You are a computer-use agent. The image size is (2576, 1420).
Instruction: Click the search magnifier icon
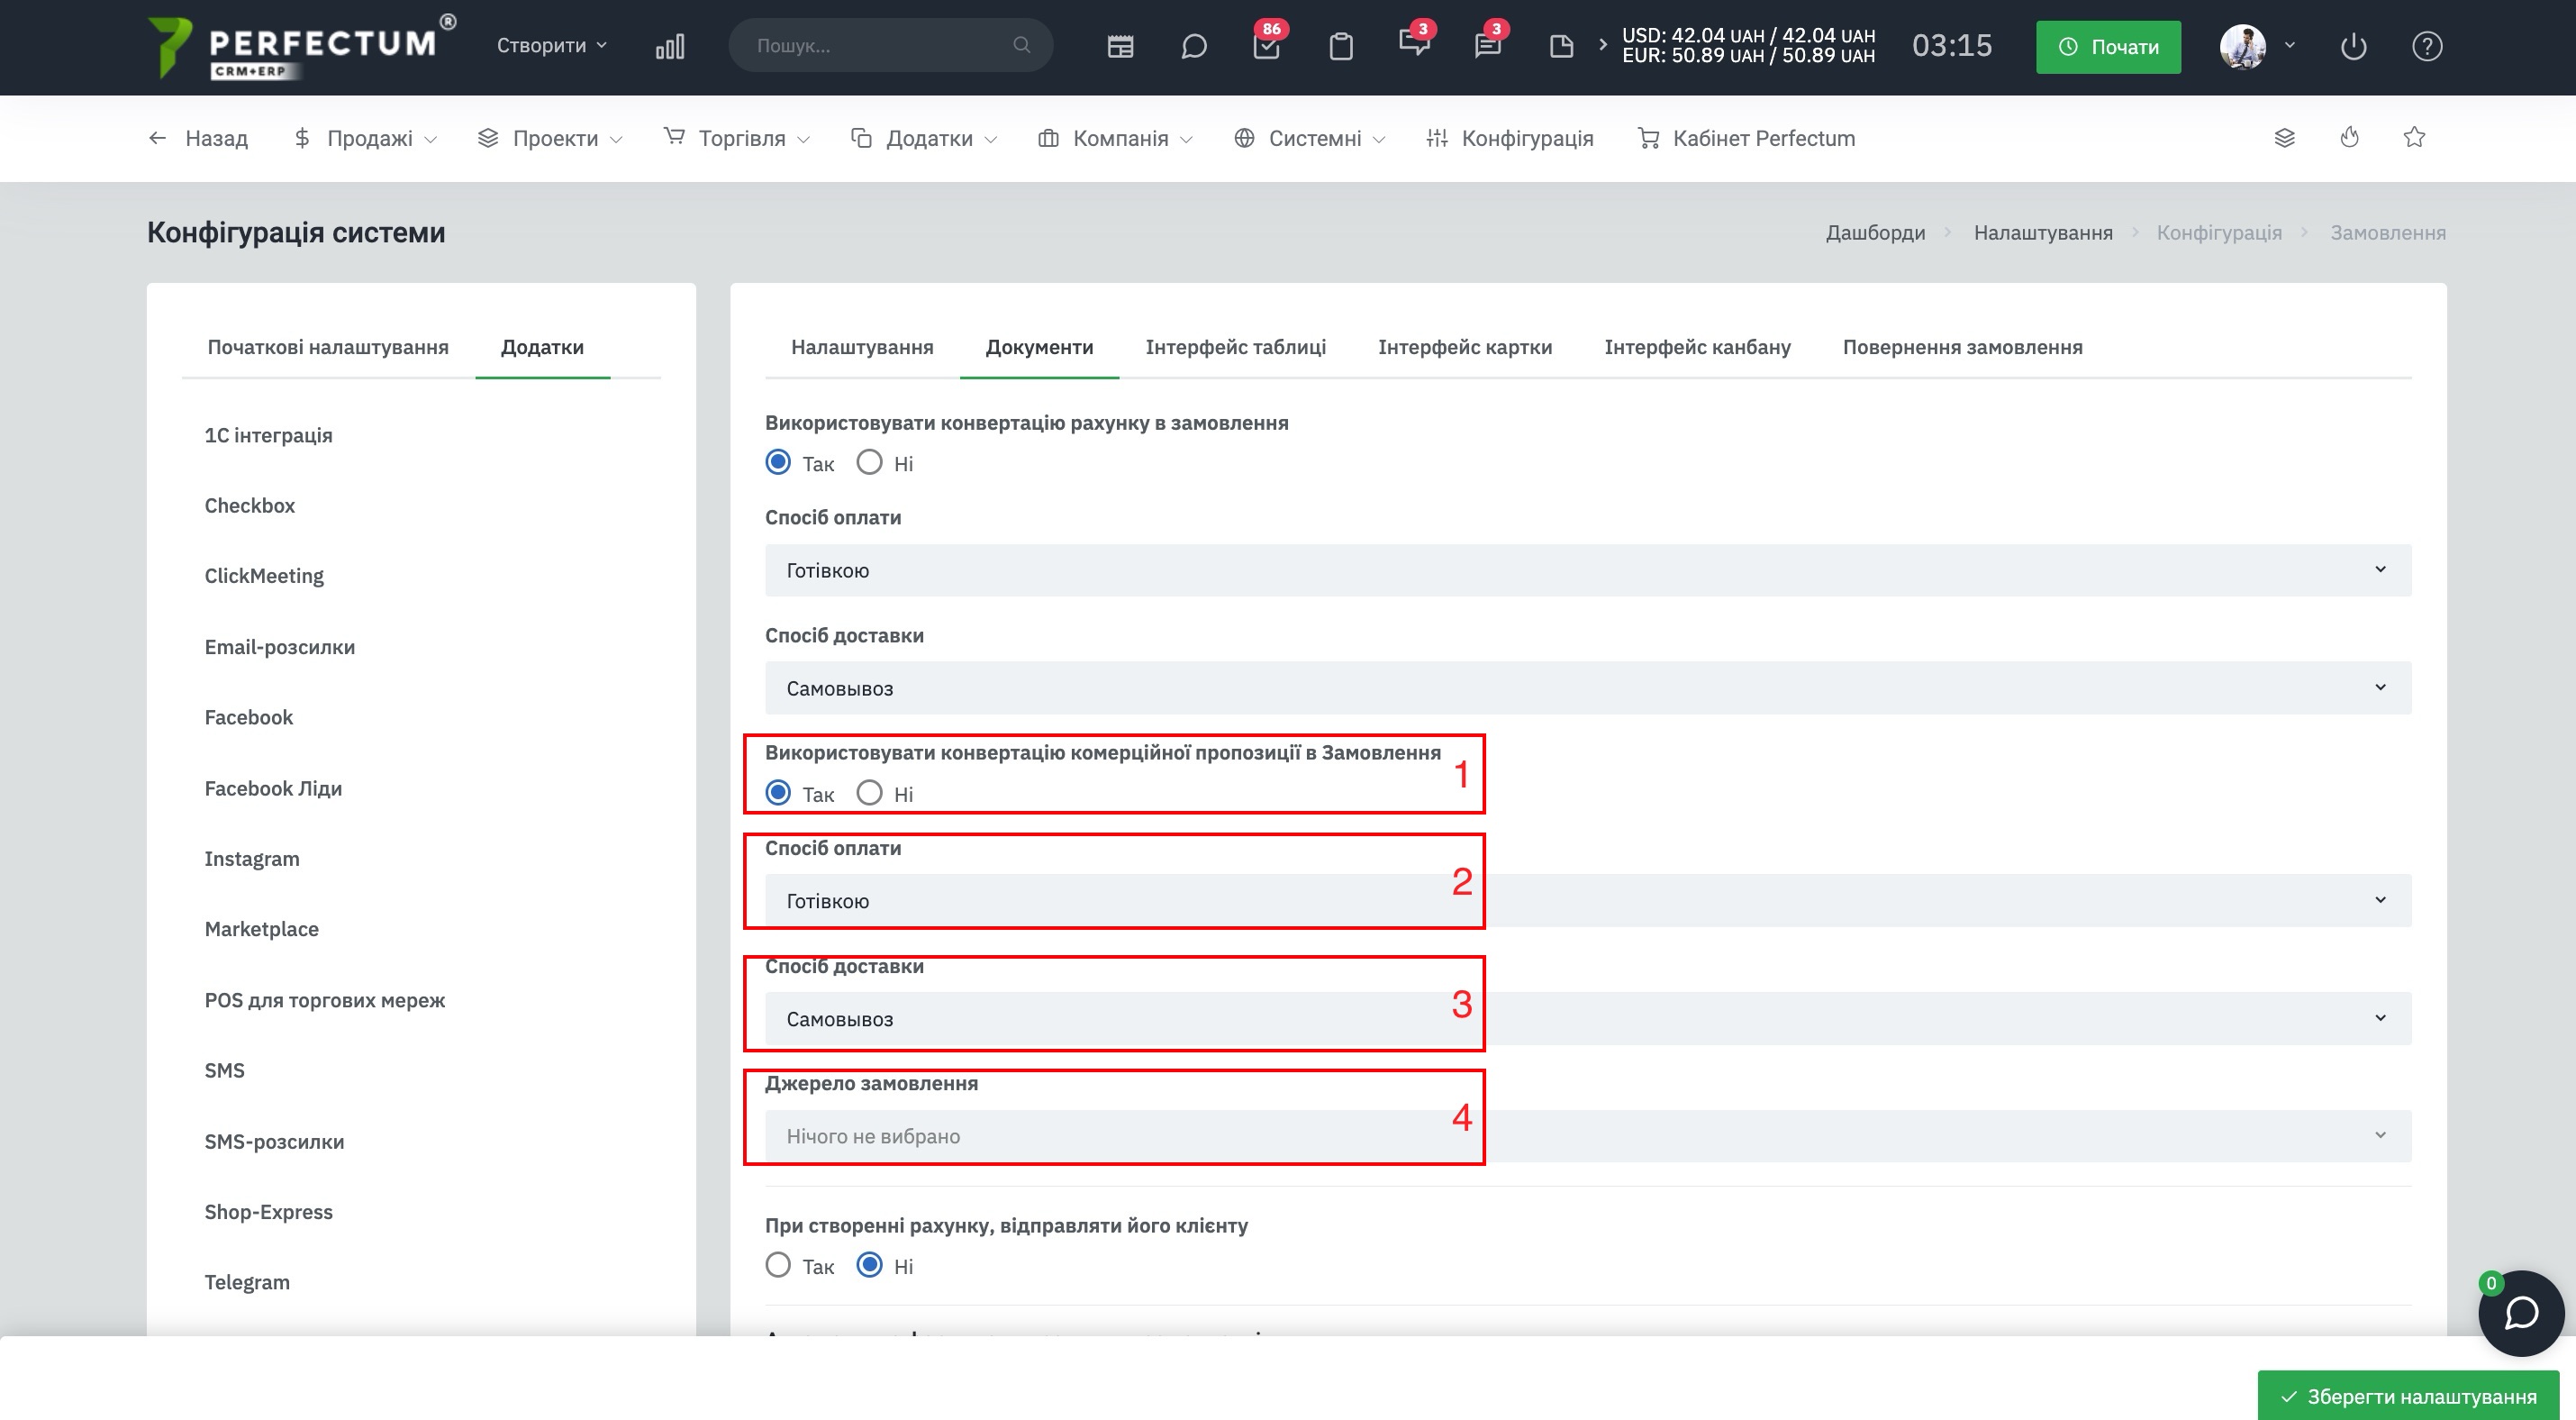(x=1021, y=45)
